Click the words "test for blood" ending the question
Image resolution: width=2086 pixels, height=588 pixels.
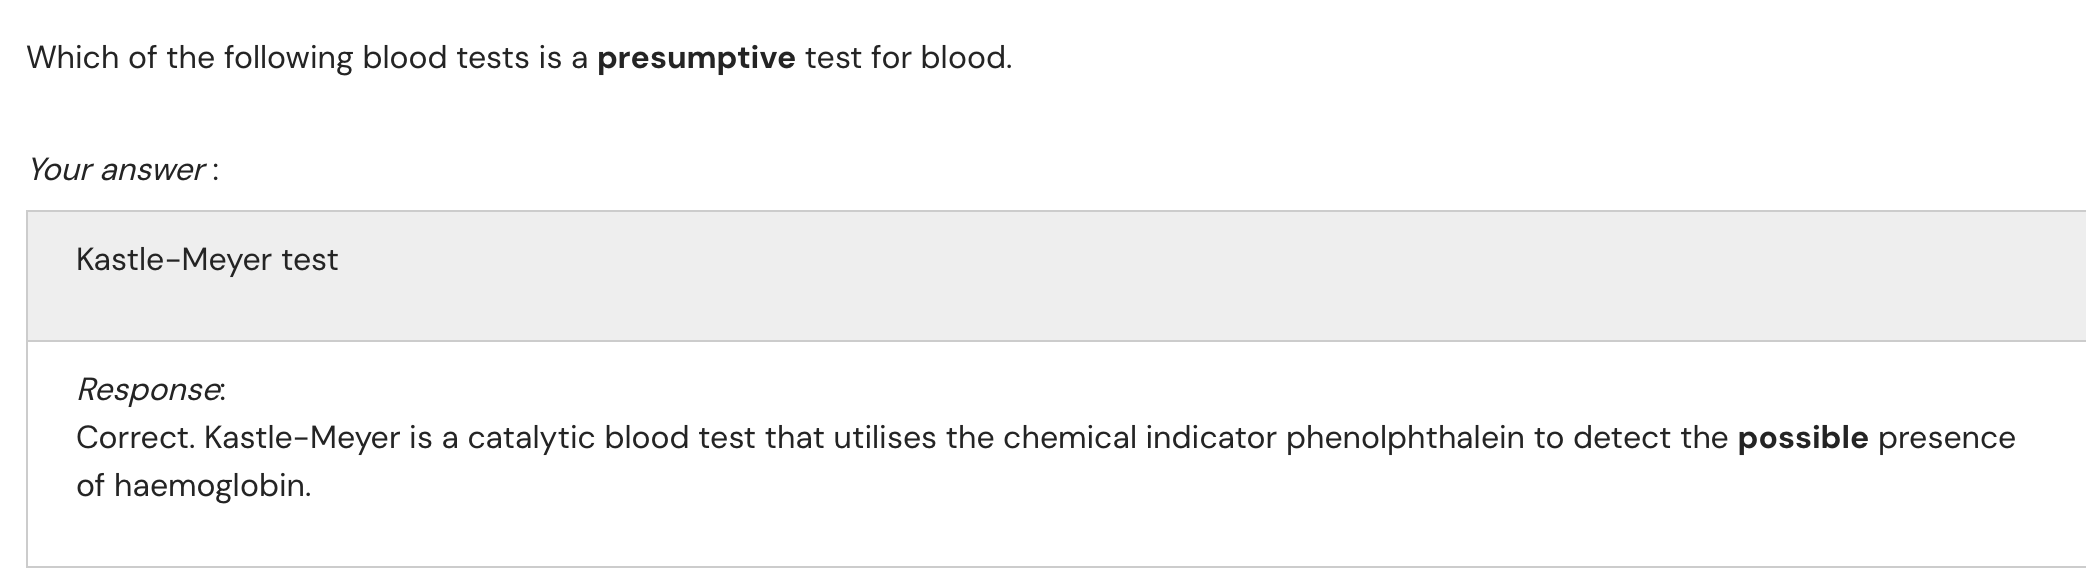[907, 58]
